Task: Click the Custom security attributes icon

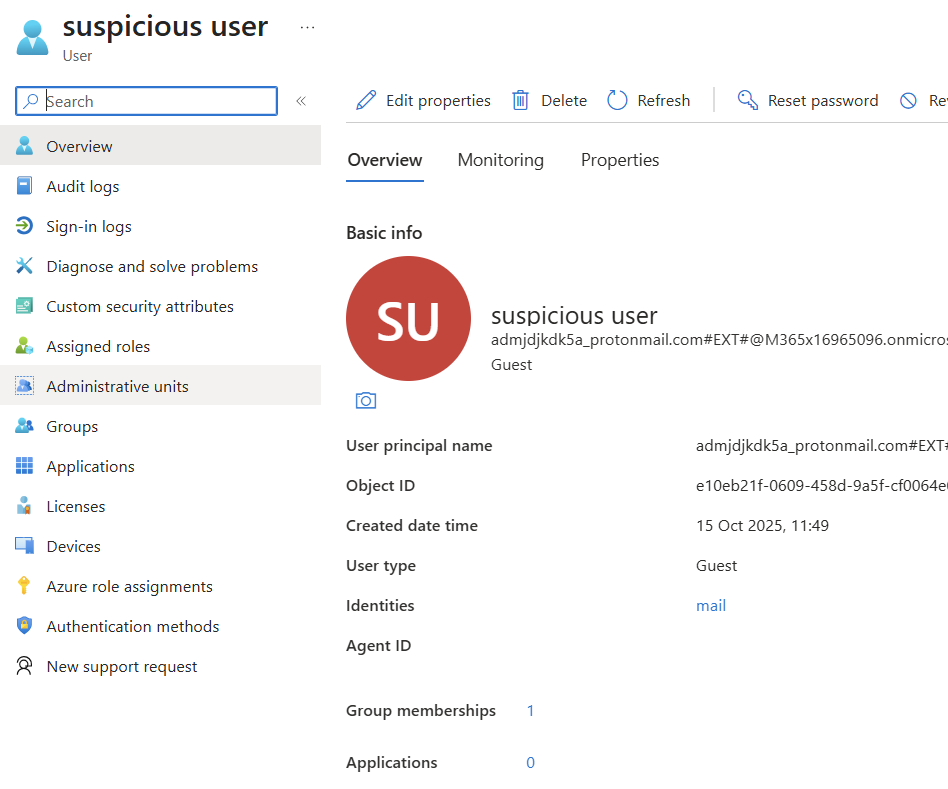Action: point(25,306)
